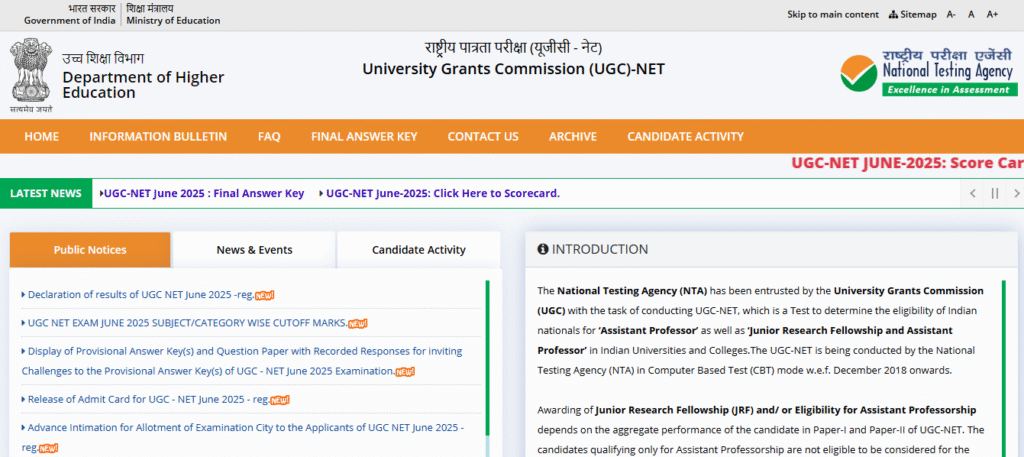Open the FAQ menu item
Viewport: 1024px width, 457px height.
coord(269,136)
